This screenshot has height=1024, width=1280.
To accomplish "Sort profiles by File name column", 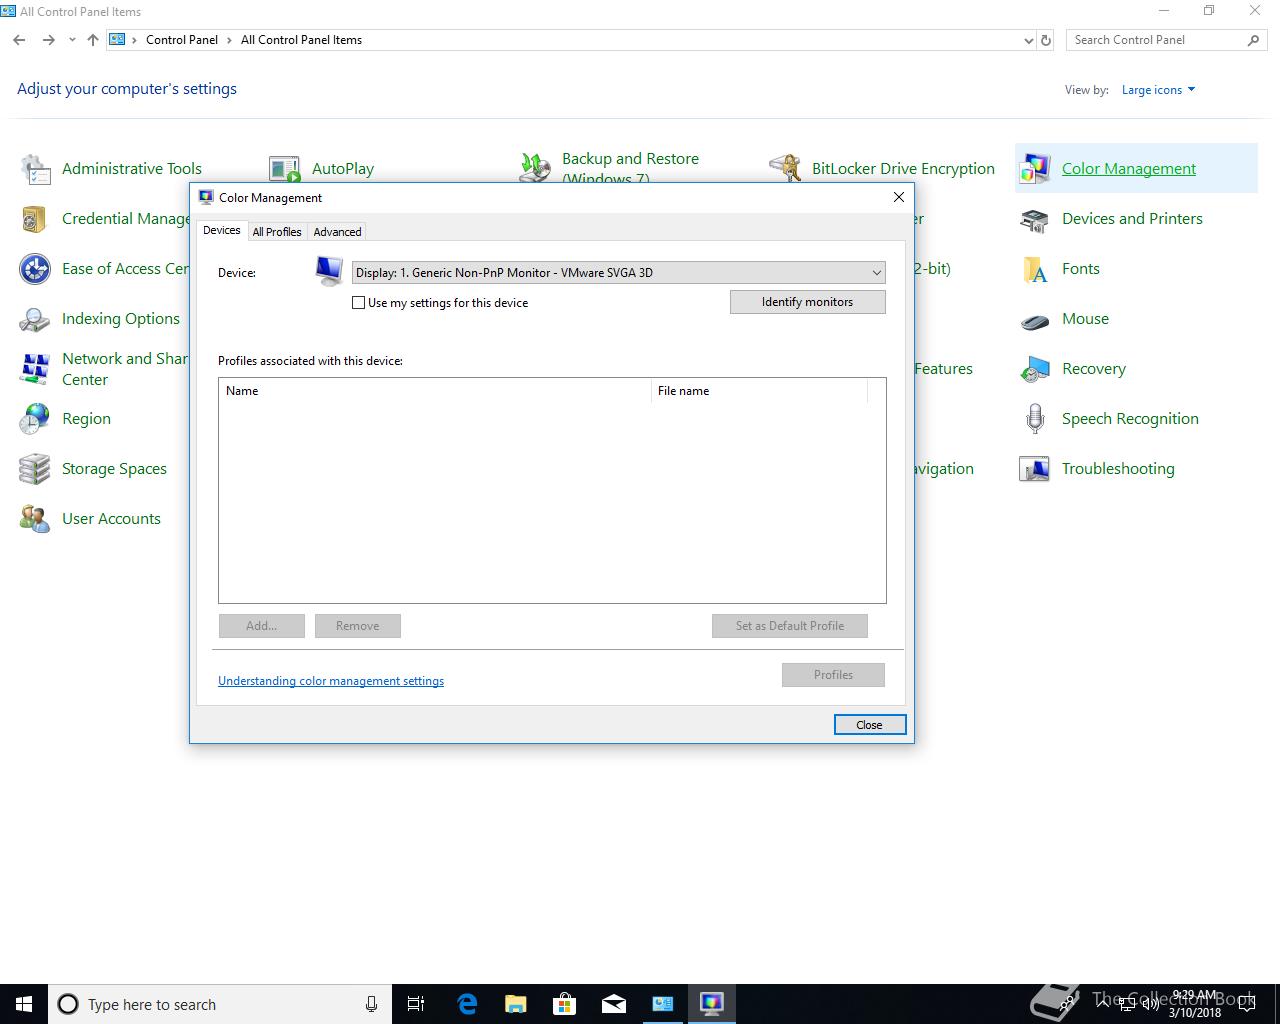I will tap(759, 391).
